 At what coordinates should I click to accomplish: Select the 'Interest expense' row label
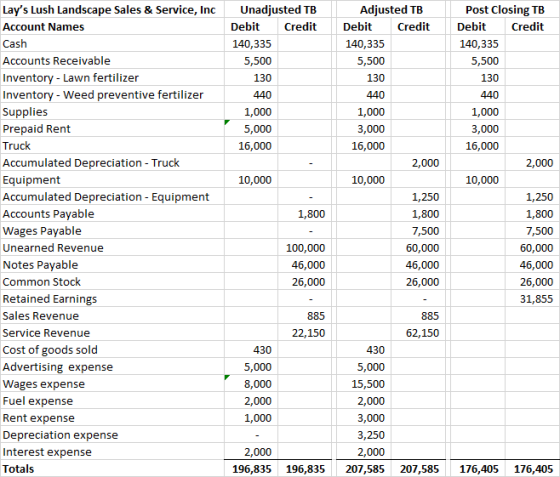click(x=112, y=452)
